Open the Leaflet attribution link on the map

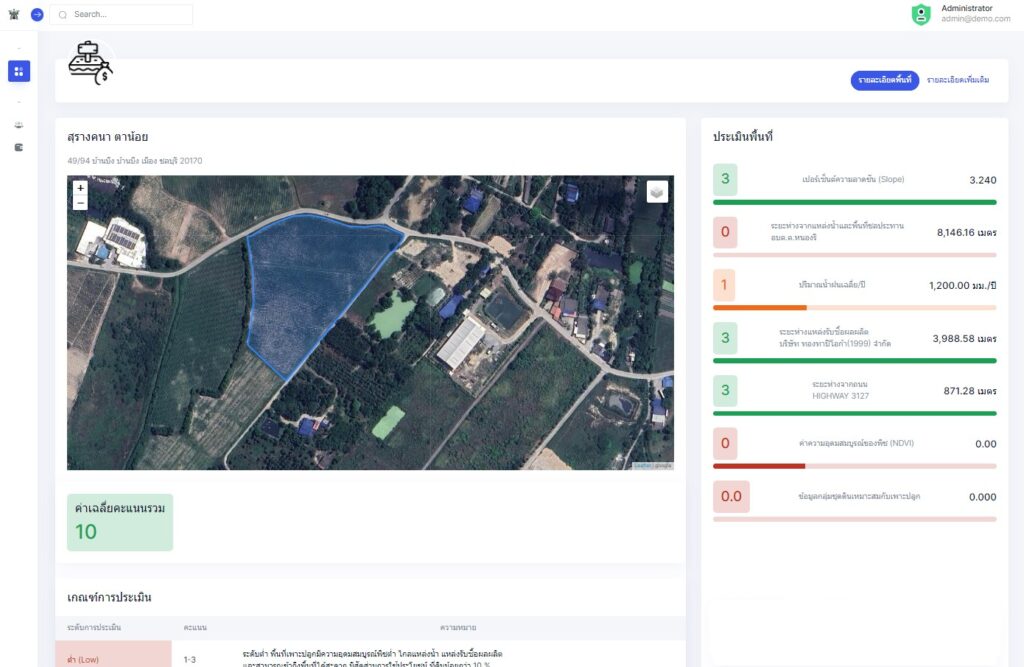point(642,465)
